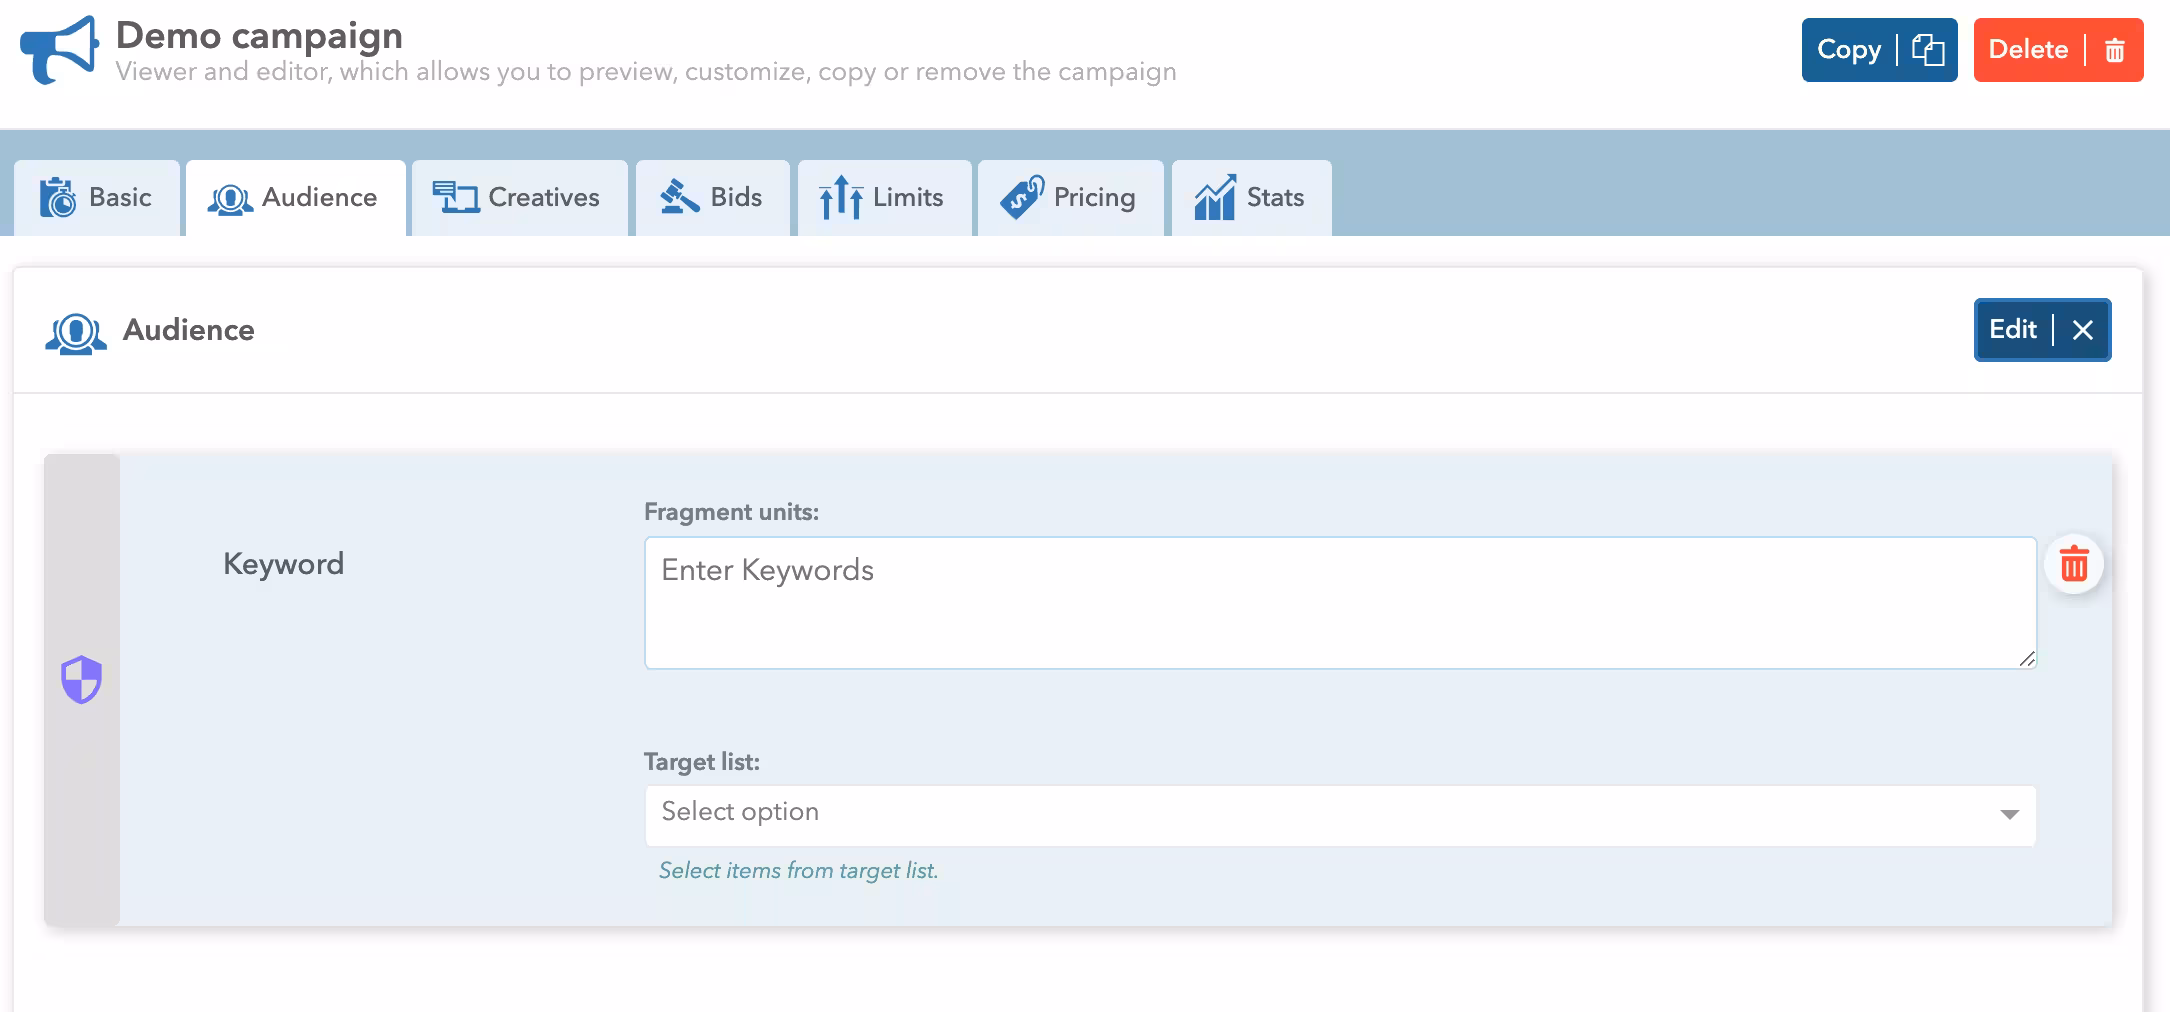Switch to the Creatives tab

pos(518,198)
